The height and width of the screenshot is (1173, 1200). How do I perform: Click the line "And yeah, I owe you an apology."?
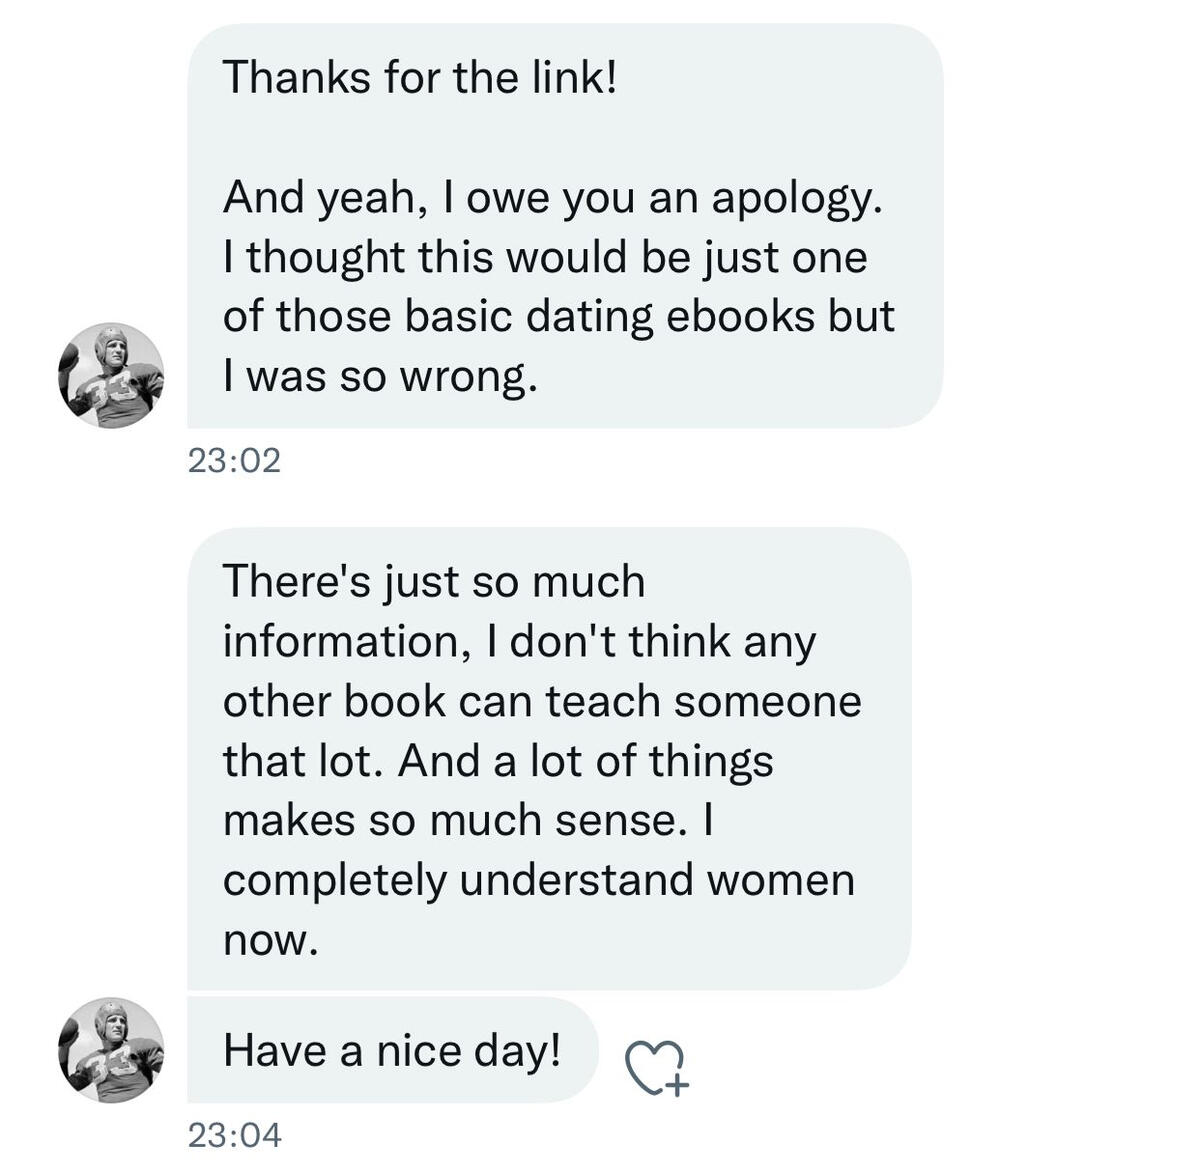[553, 197]
